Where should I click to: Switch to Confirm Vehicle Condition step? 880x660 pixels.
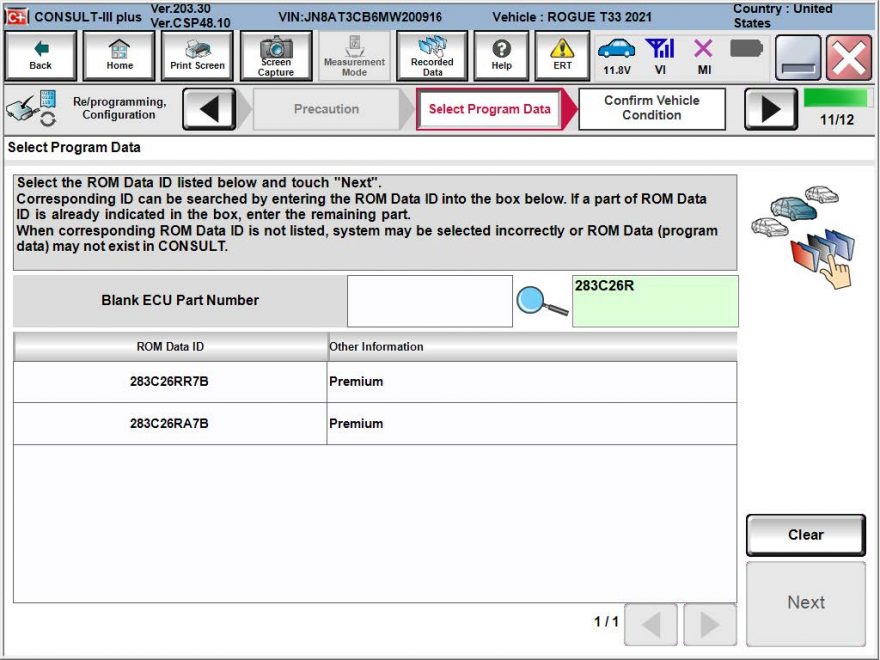click(652, 109)
